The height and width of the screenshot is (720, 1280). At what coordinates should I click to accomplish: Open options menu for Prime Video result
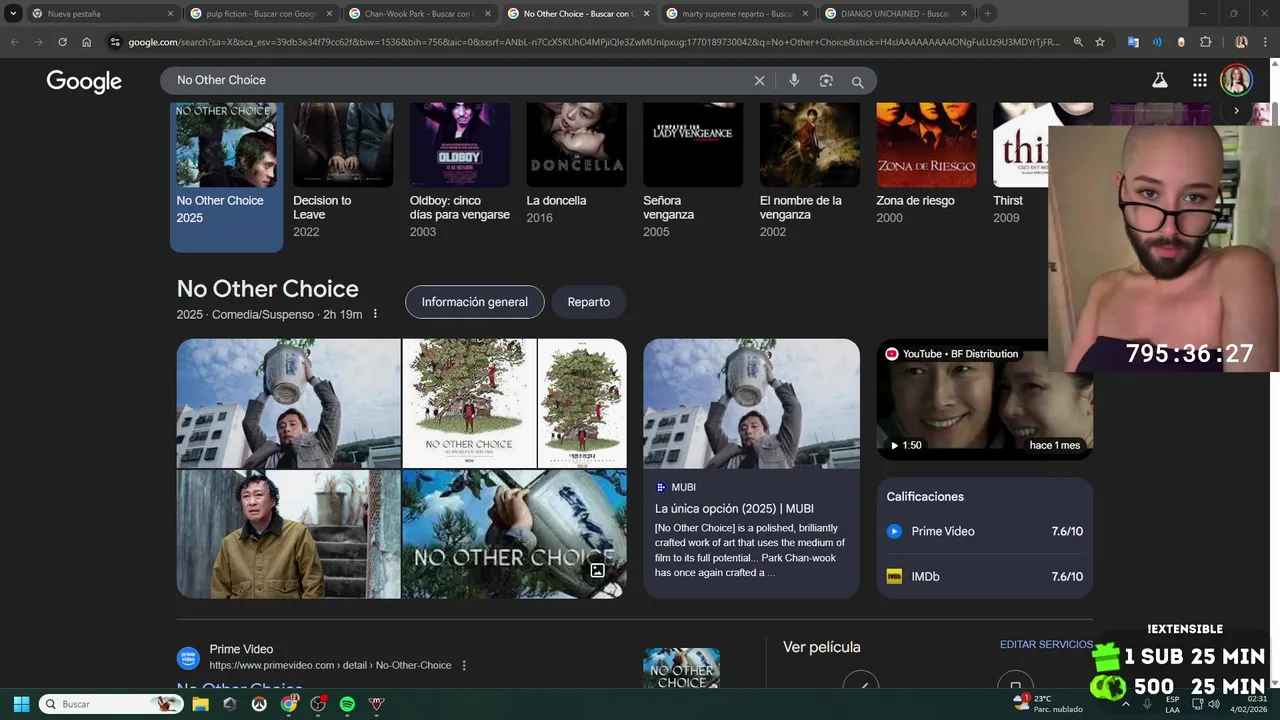[x=464, y=666]
